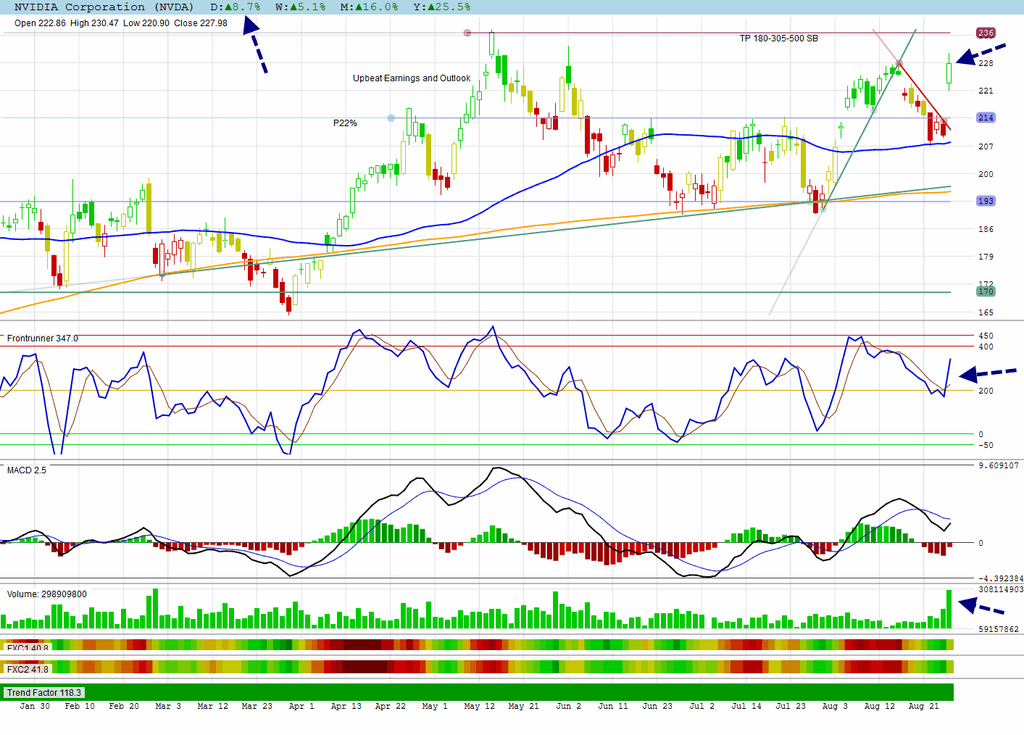Select the Mar 12 date on the time axis

point(213,706)
